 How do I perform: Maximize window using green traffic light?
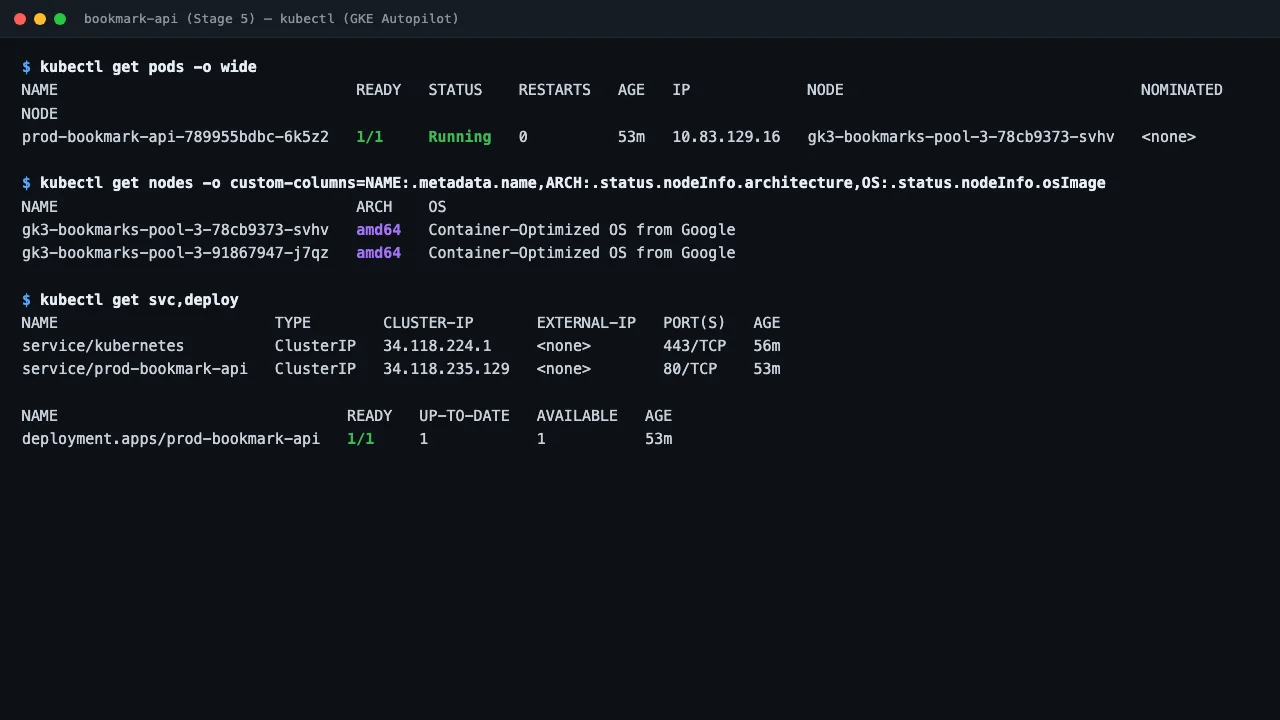(x=60, y=19)
